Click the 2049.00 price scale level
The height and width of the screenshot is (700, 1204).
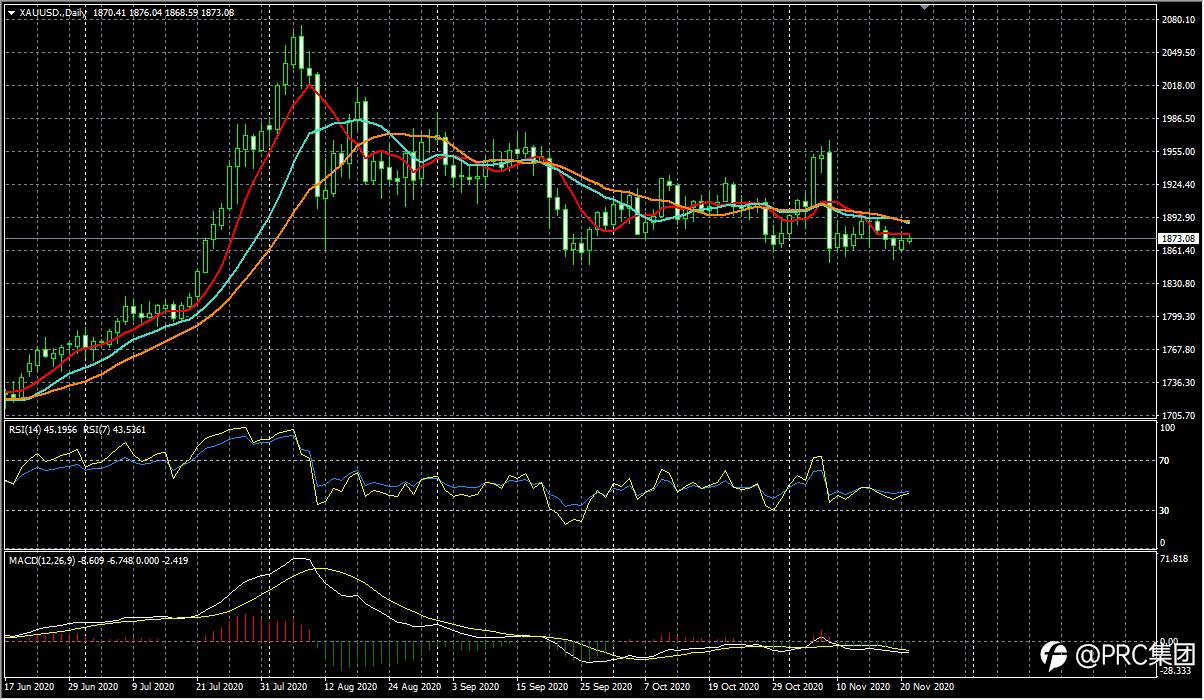(1177, 53)
